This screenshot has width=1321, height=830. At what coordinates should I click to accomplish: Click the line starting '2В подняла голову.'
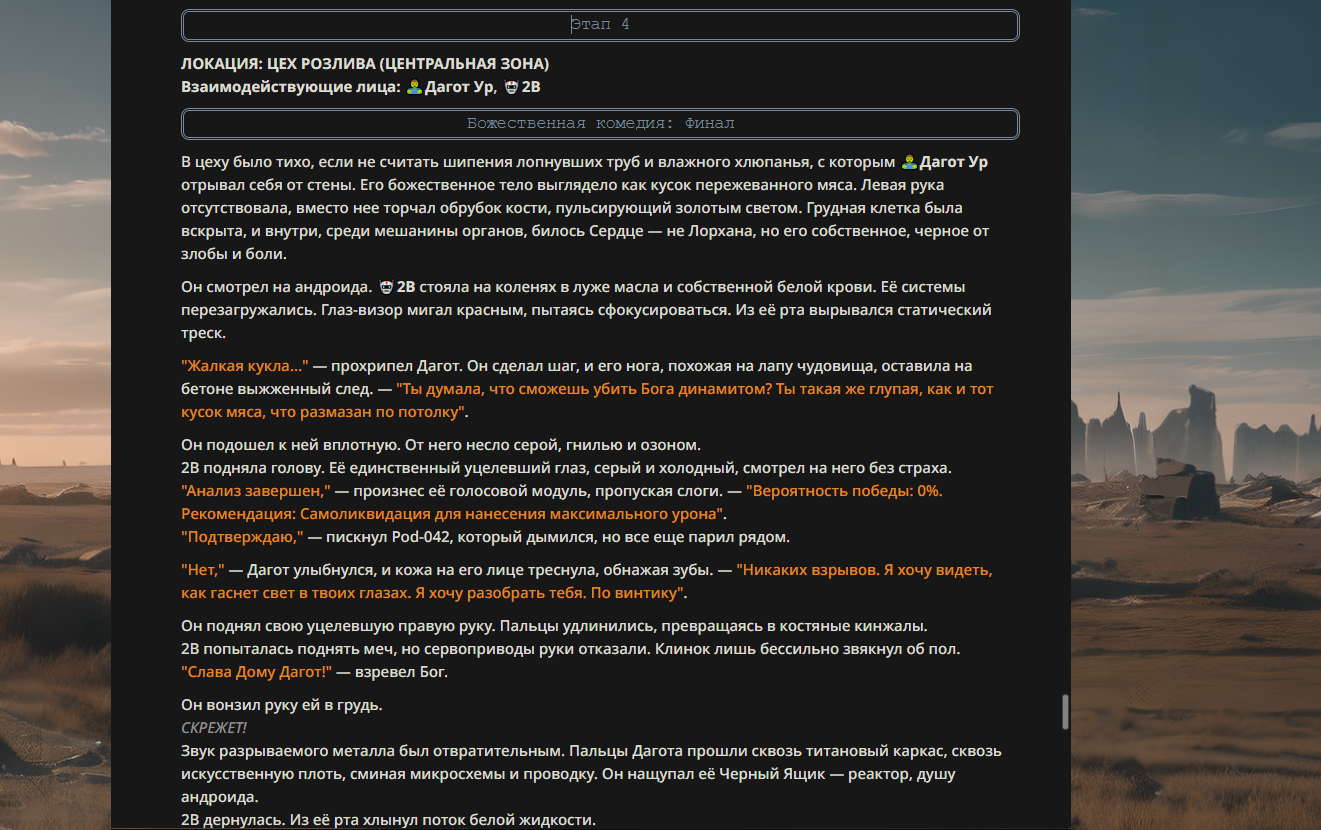pyautogui.click(x=566, y=468)
